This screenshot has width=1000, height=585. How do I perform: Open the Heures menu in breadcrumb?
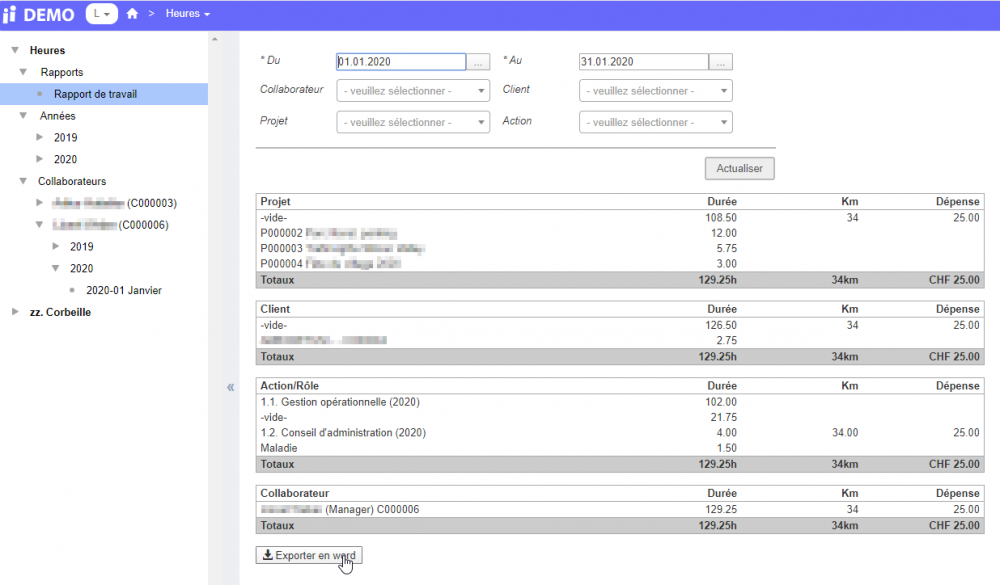pyautogui.click(x=187, y=14)
